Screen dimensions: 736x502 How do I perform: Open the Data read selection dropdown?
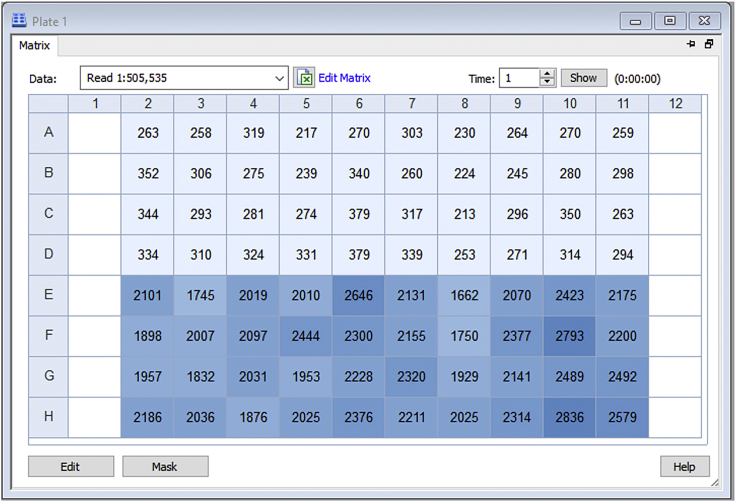point(279,78)
